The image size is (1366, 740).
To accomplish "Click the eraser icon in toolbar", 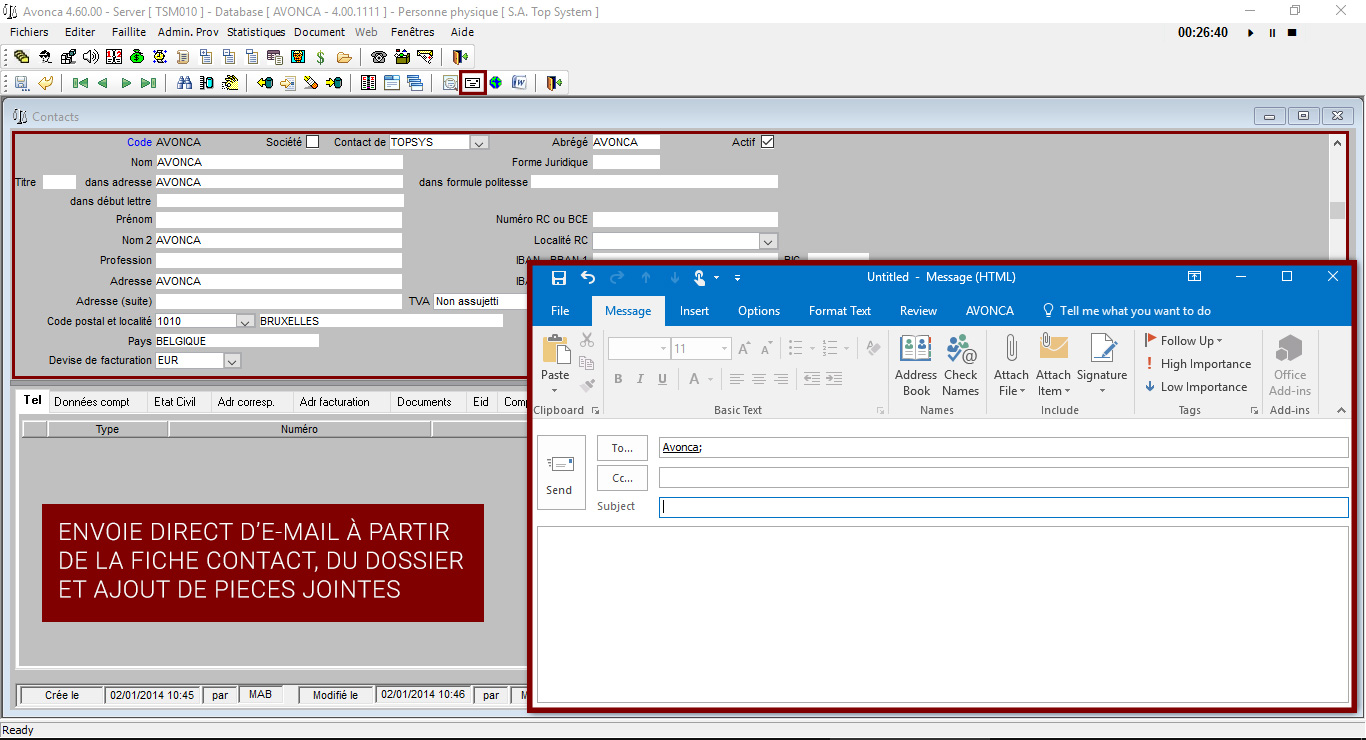I will tap(310, 83).
